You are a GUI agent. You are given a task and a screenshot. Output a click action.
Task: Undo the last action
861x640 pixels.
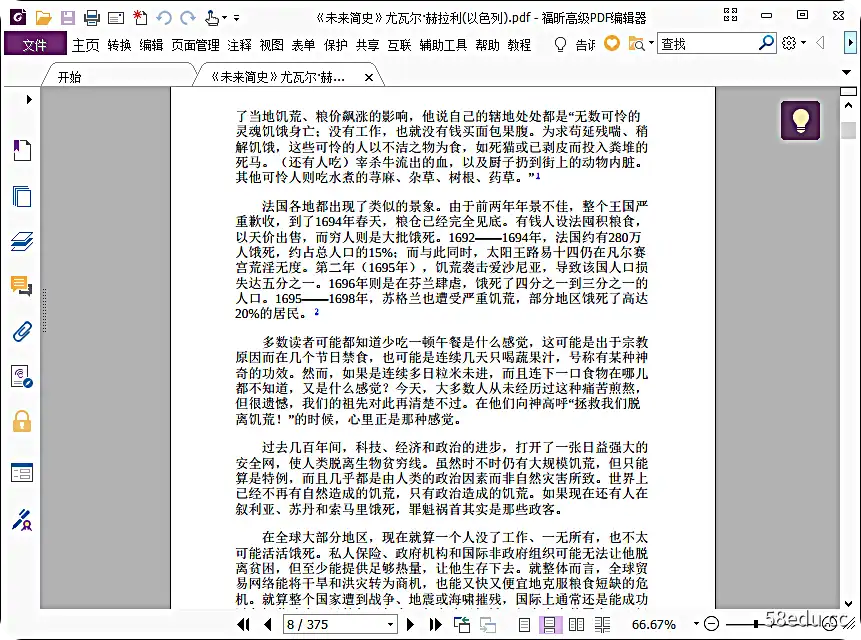(164, 18)
